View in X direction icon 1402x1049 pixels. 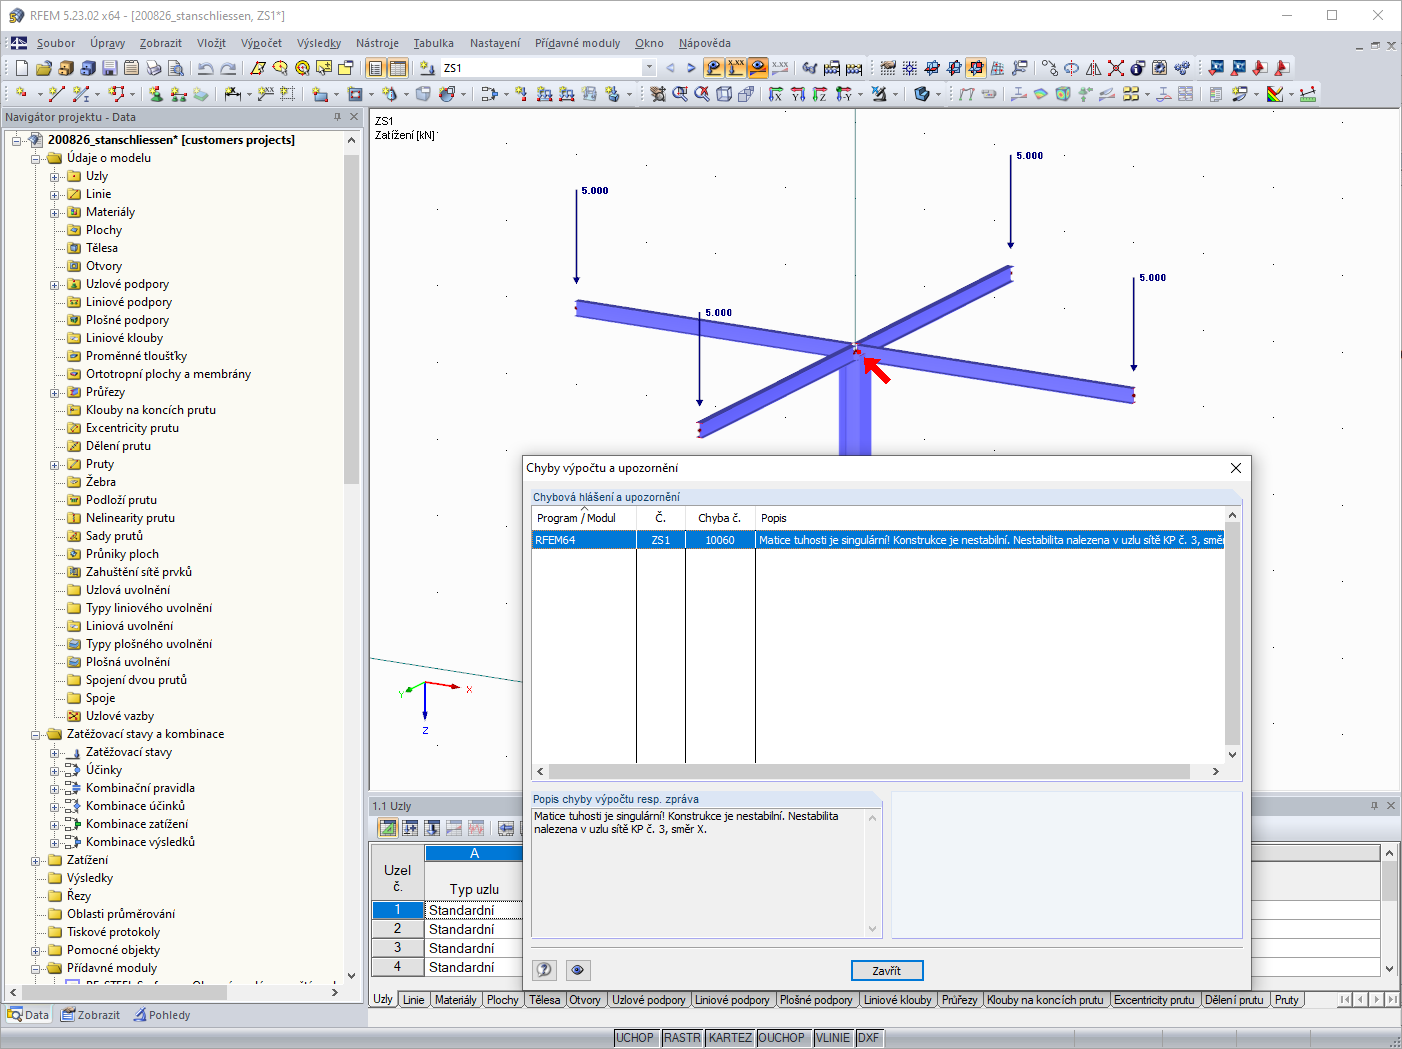776,94
